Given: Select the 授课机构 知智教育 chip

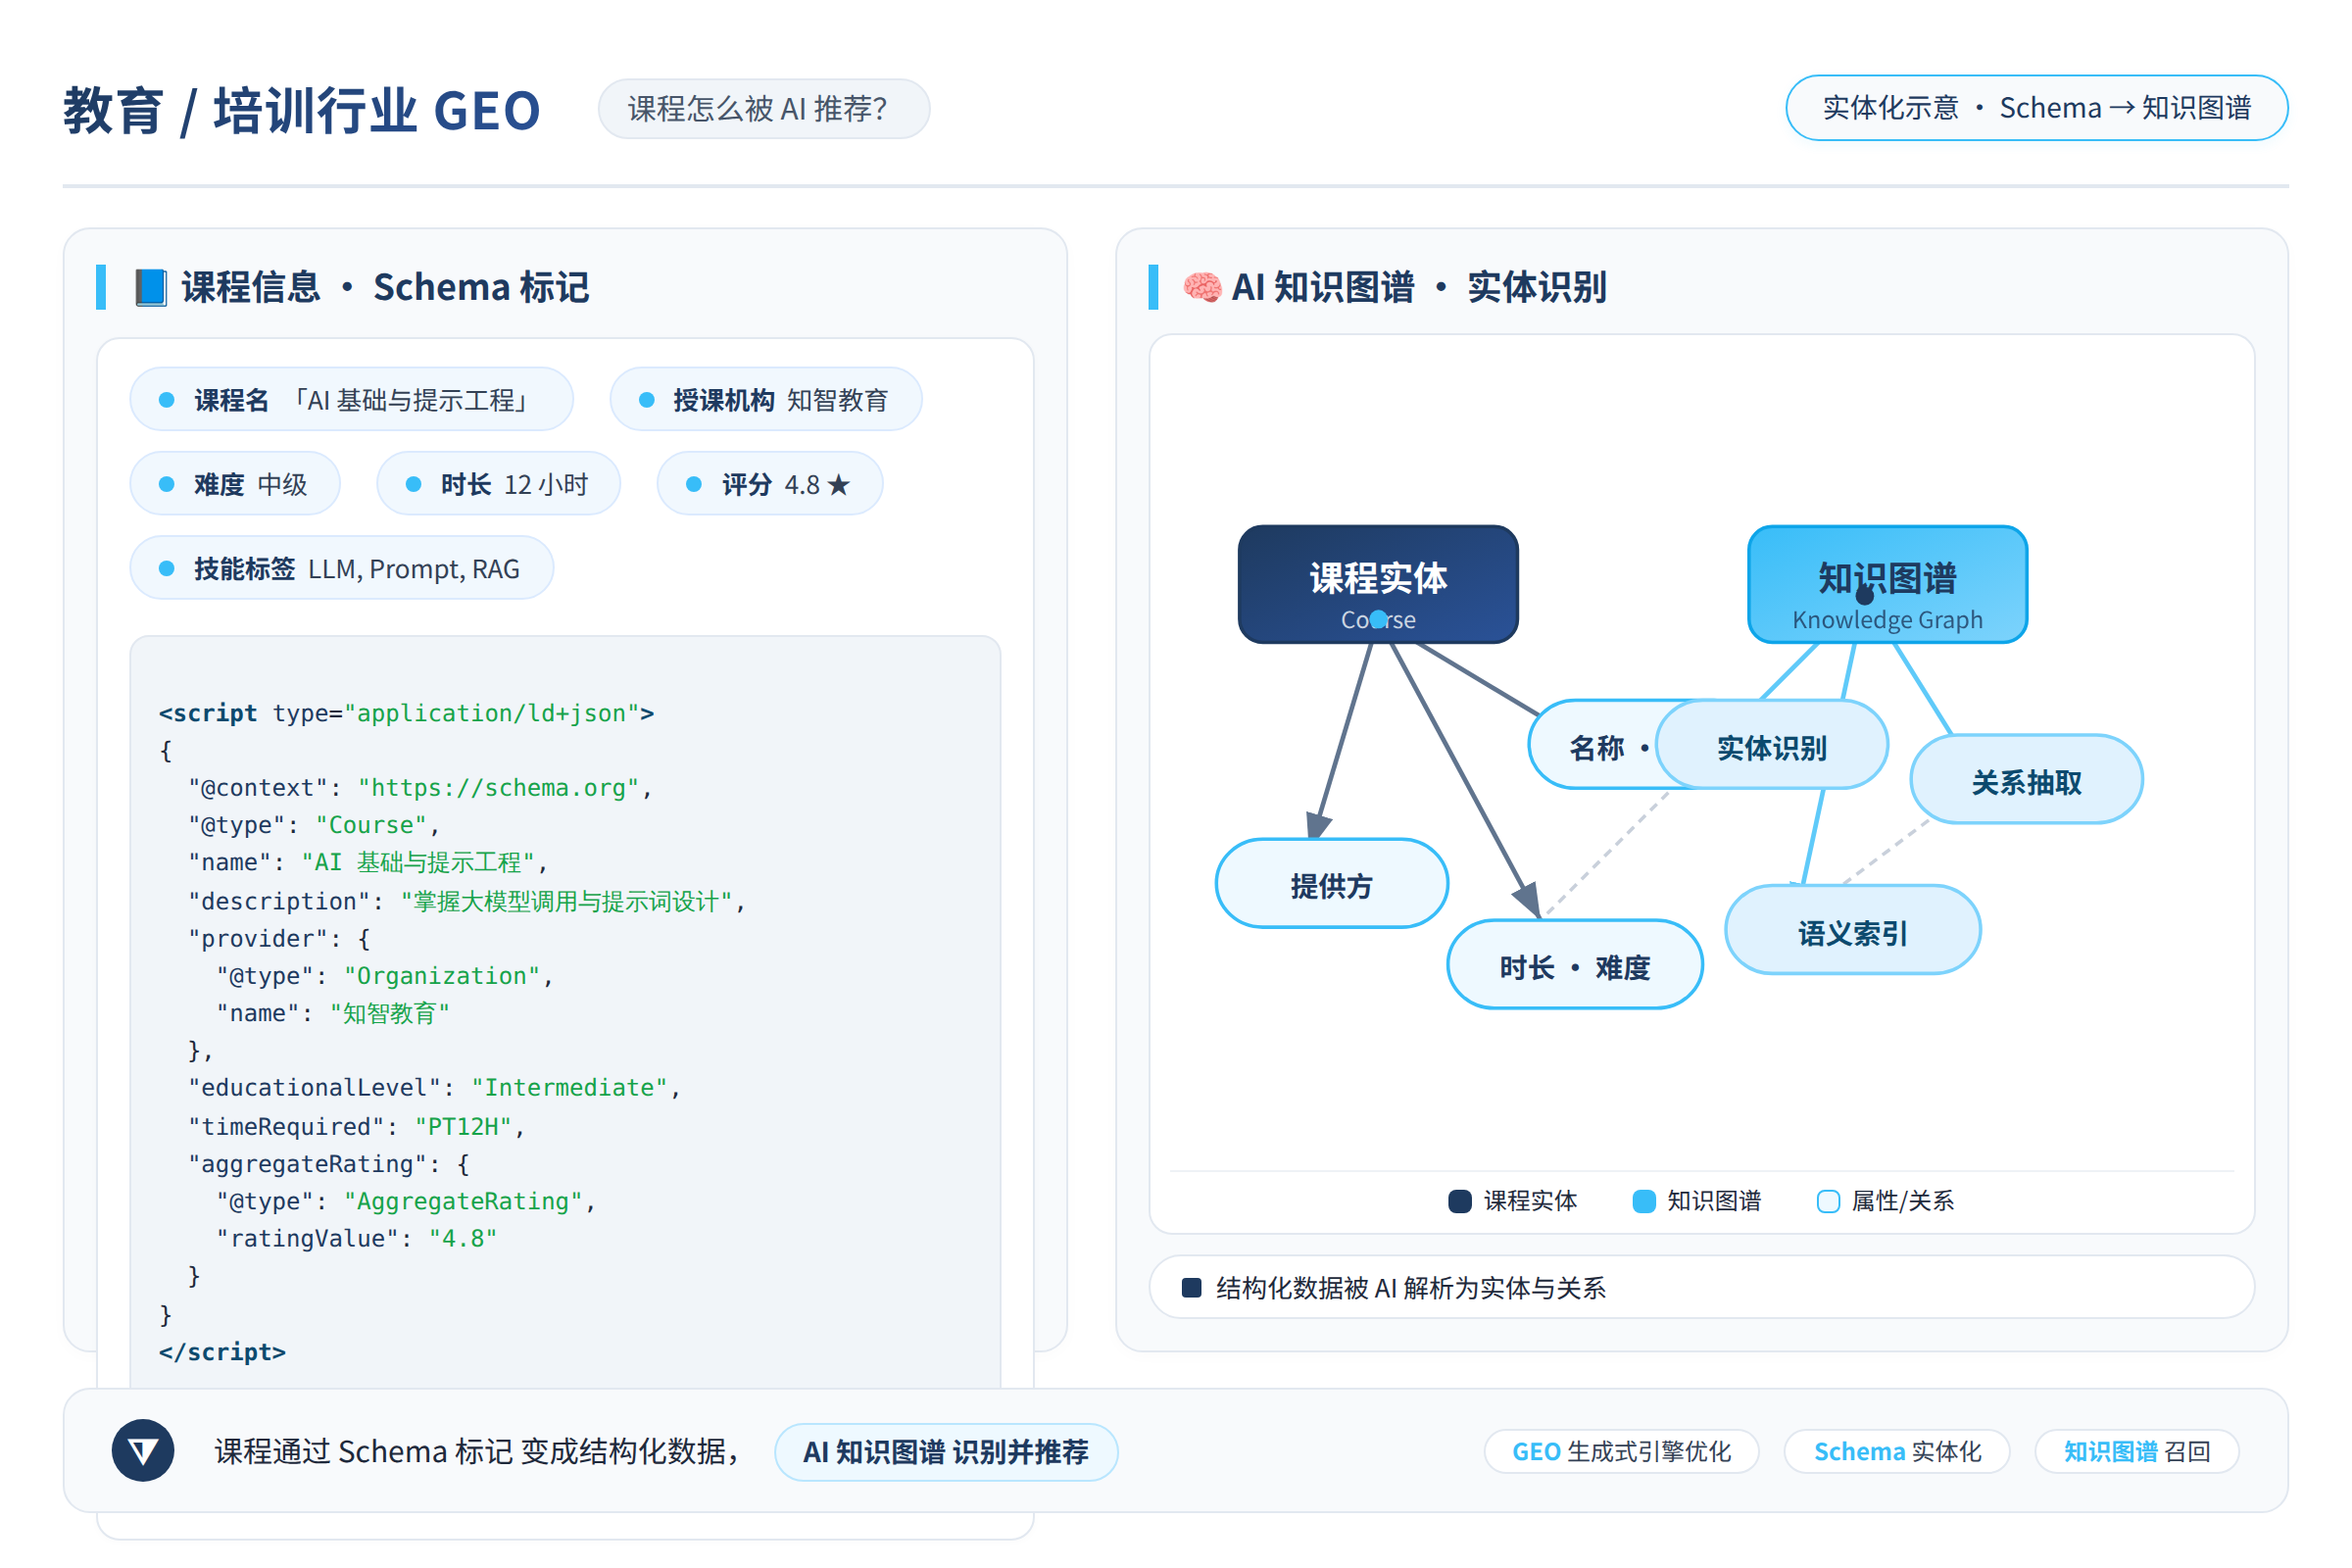Looking at the screenshot, I should (766, 400).
